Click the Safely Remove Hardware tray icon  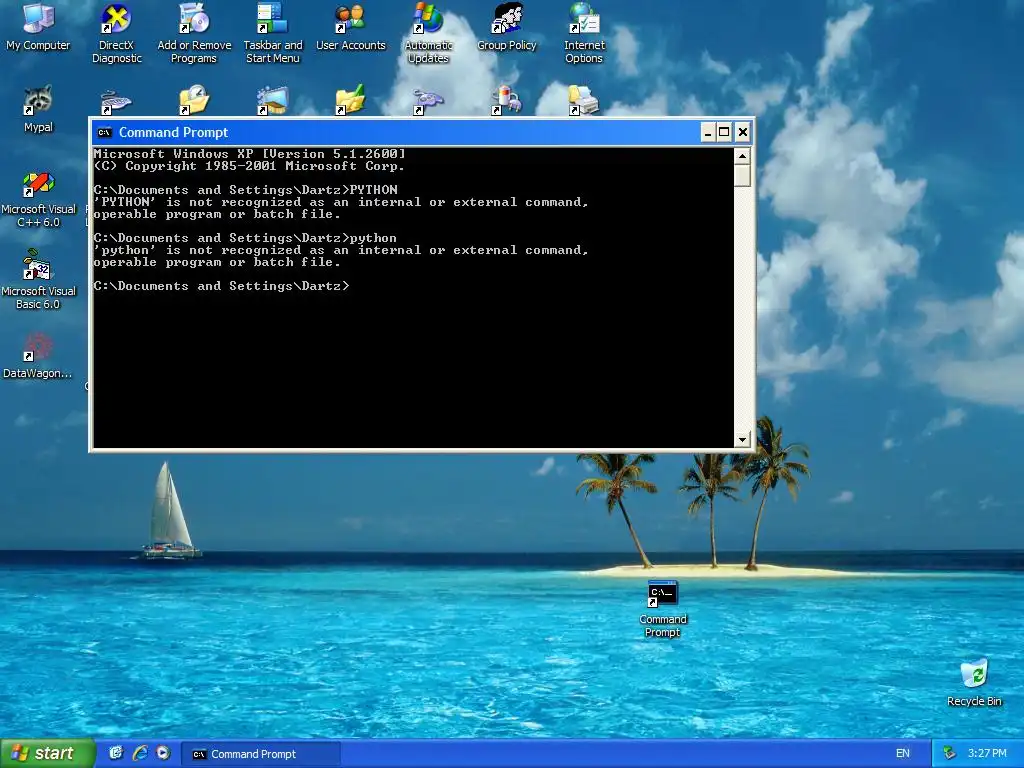pyautogui.click(x=949, y=753)
